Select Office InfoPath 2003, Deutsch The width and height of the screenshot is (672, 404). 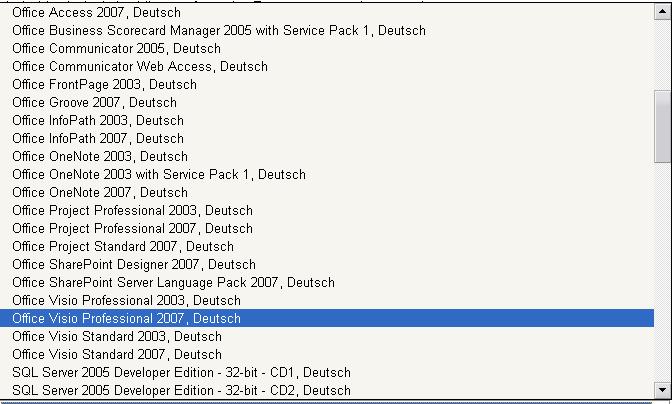click(327, 120)
